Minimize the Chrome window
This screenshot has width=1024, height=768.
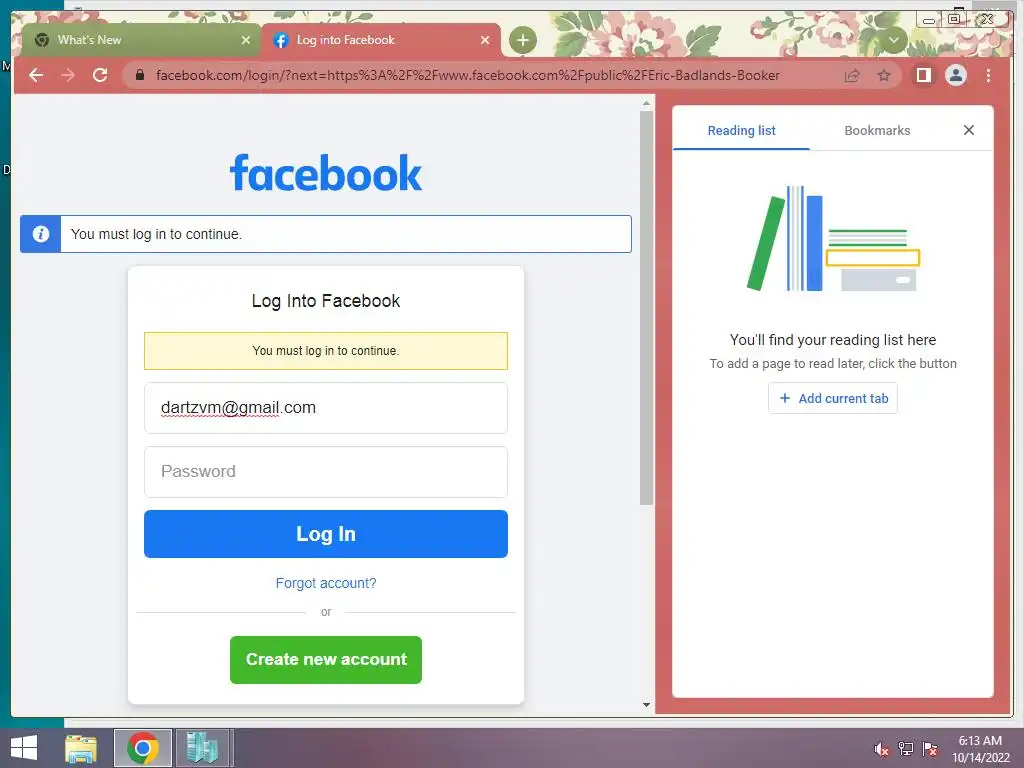point(929,20)
